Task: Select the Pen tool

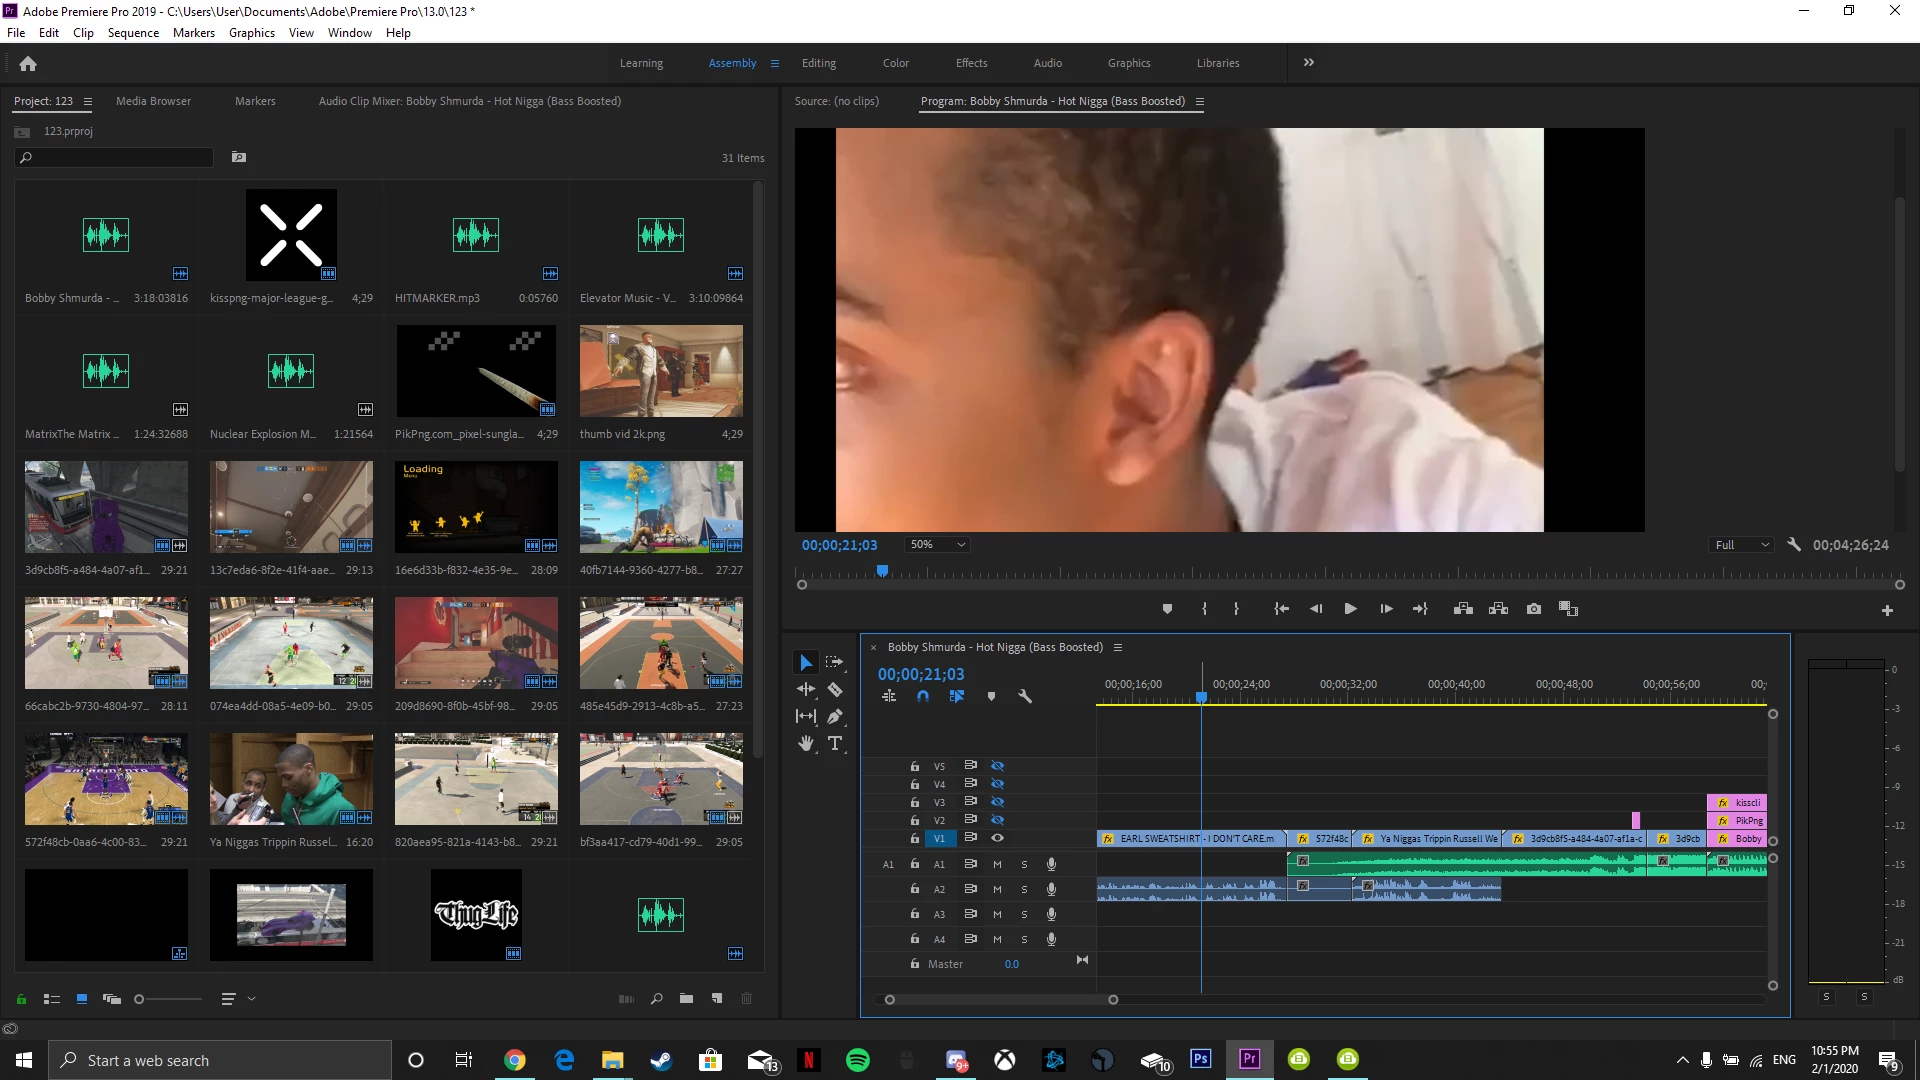Action: 835,716
